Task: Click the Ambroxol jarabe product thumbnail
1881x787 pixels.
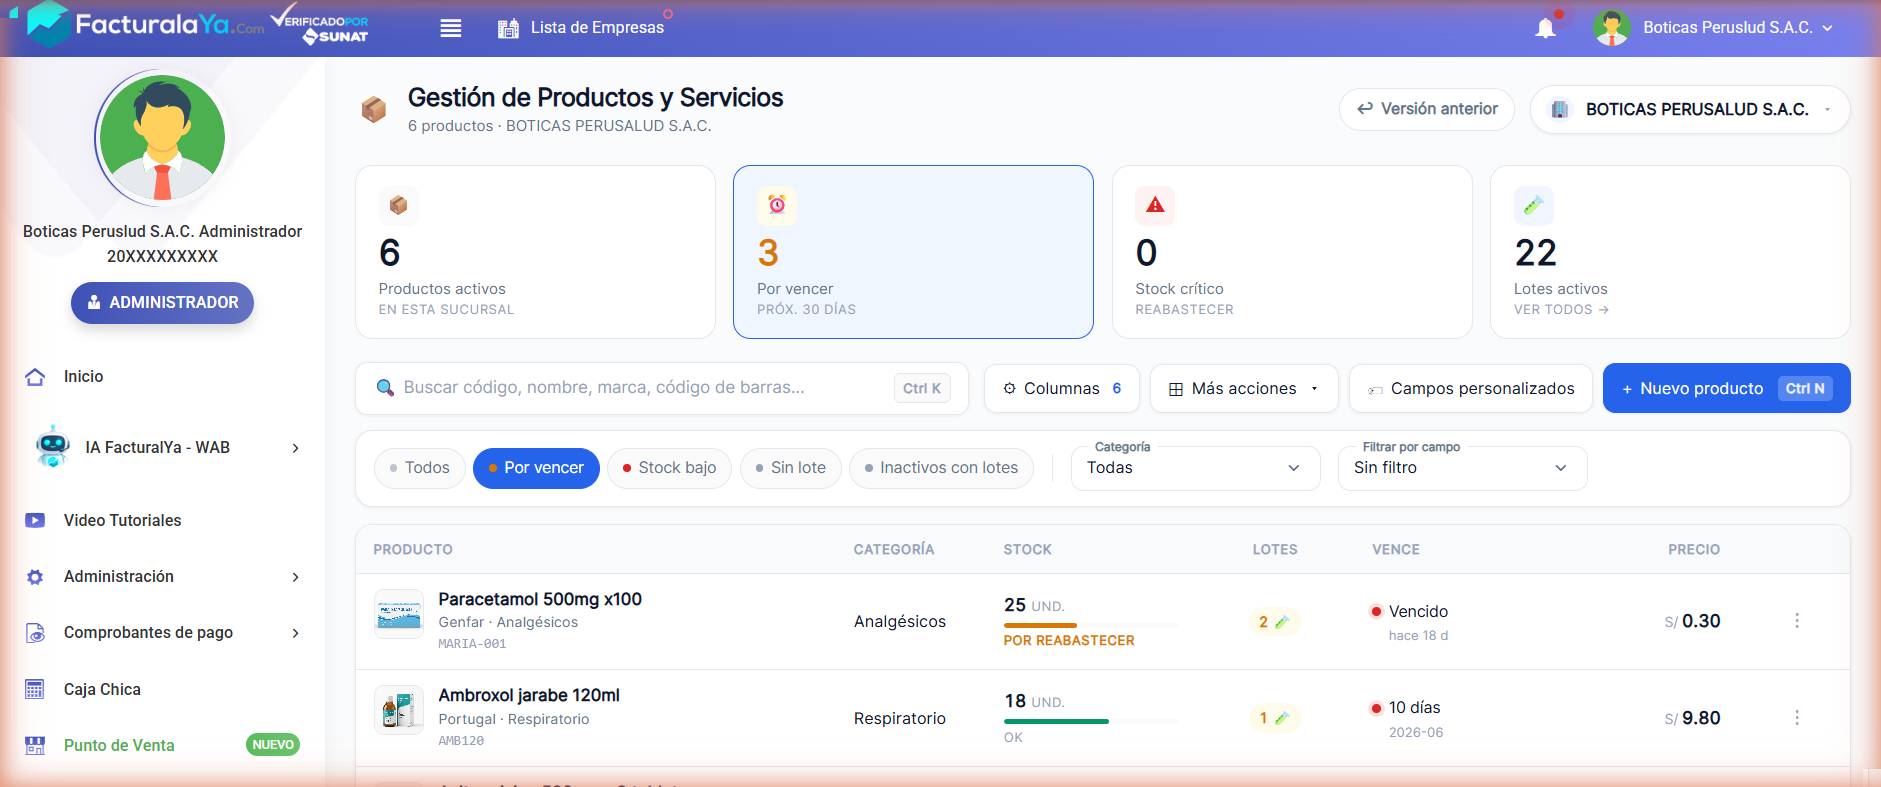Action: [399, 710]
